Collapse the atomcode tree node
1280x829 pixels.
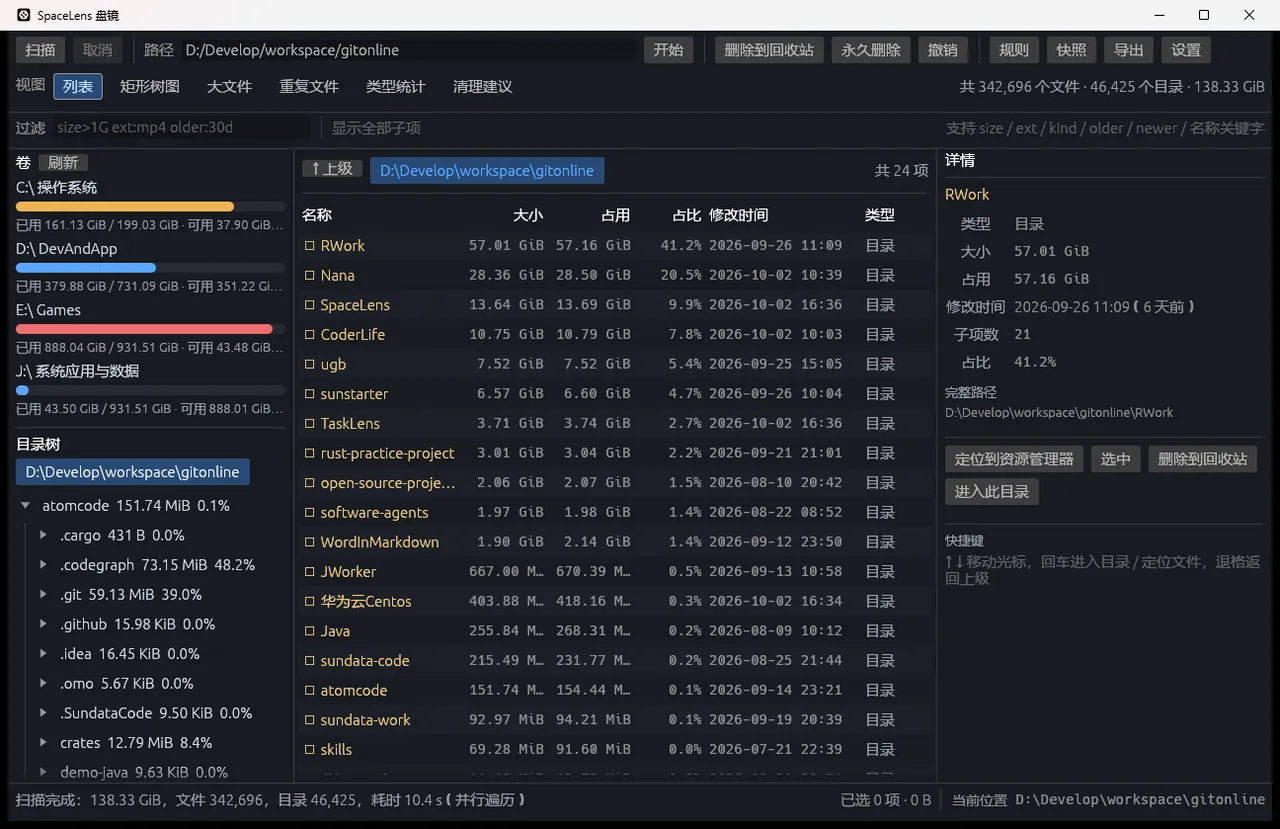pyautogui.click(x=25, y=506)
